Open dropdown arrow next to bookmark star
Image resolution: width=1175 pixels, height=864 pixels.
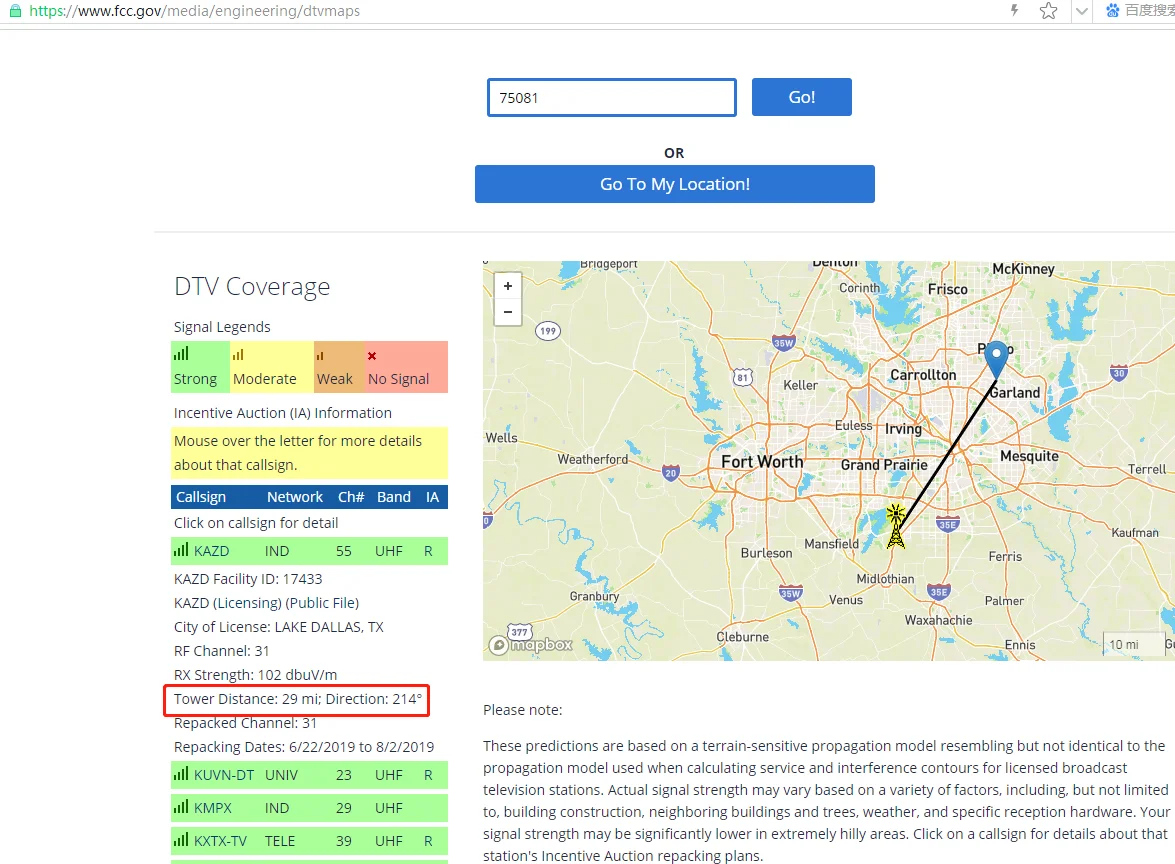(x=1081, y=11)
